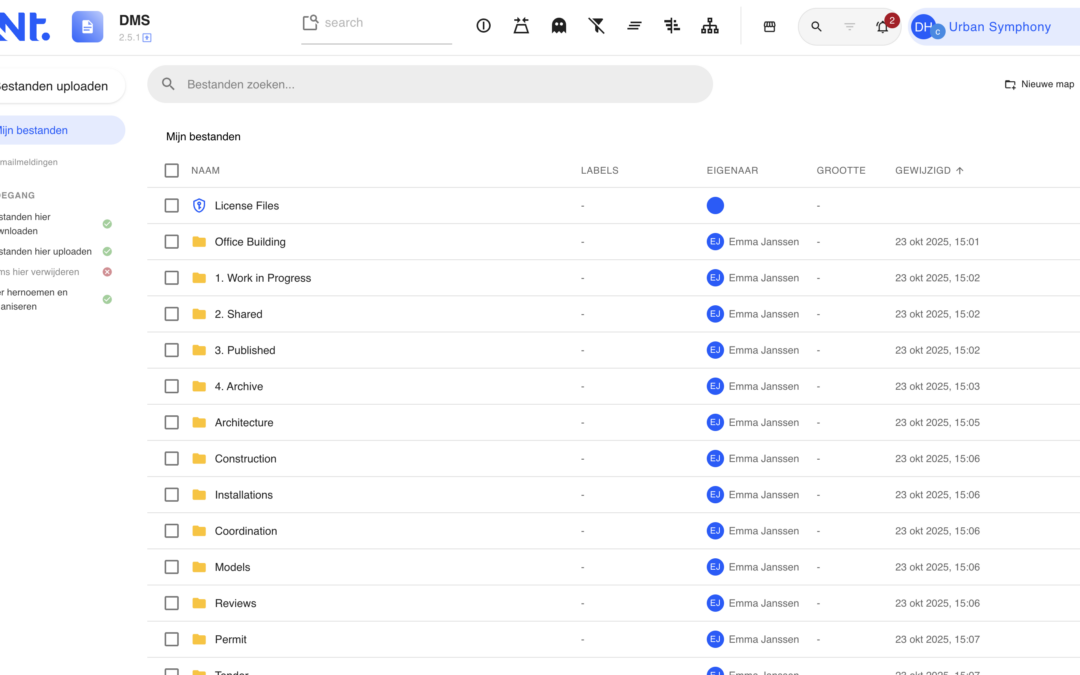Sort the list by NAAM column header
Image resolution: width=1080 pixels, height=675 pixels.
(205, 170)
